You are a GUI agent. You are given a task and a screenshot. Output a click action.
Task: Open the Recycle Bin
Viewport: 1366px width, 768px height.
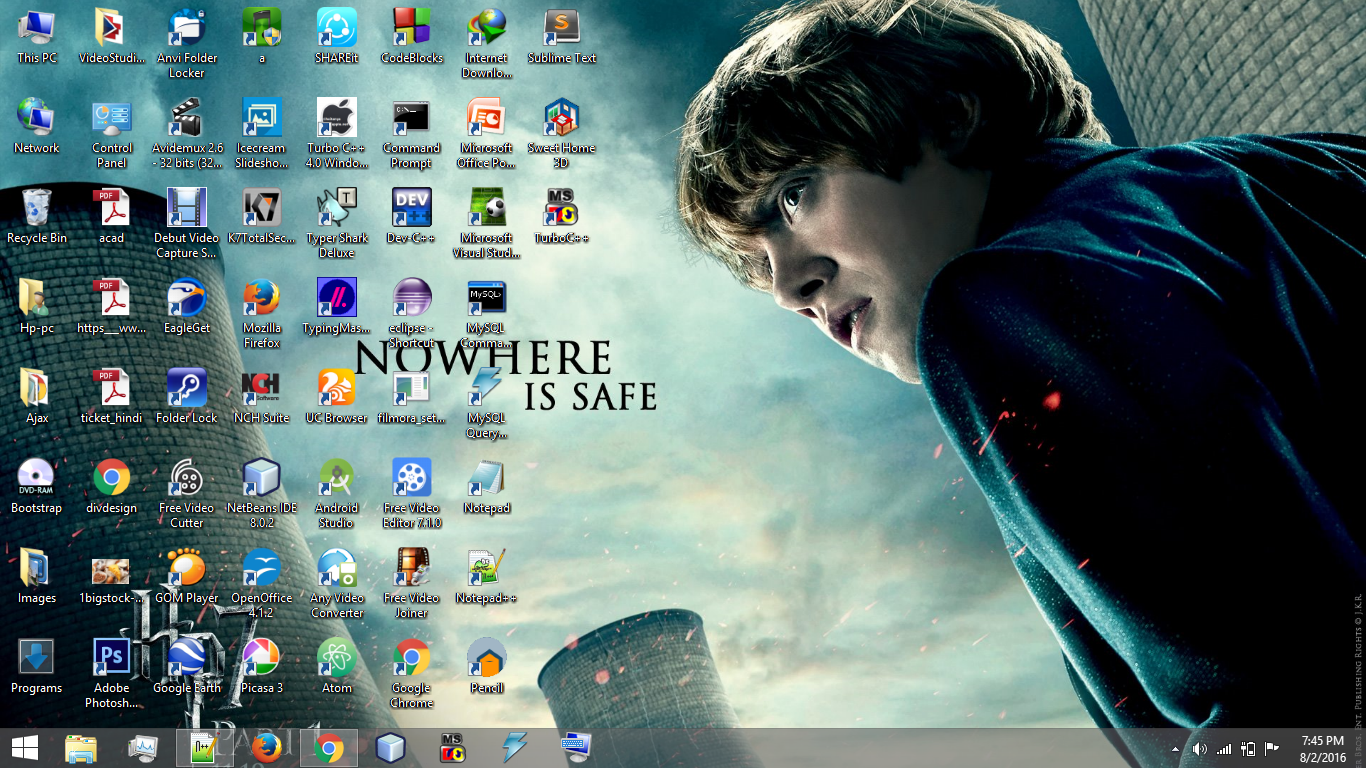coord(37,217)
